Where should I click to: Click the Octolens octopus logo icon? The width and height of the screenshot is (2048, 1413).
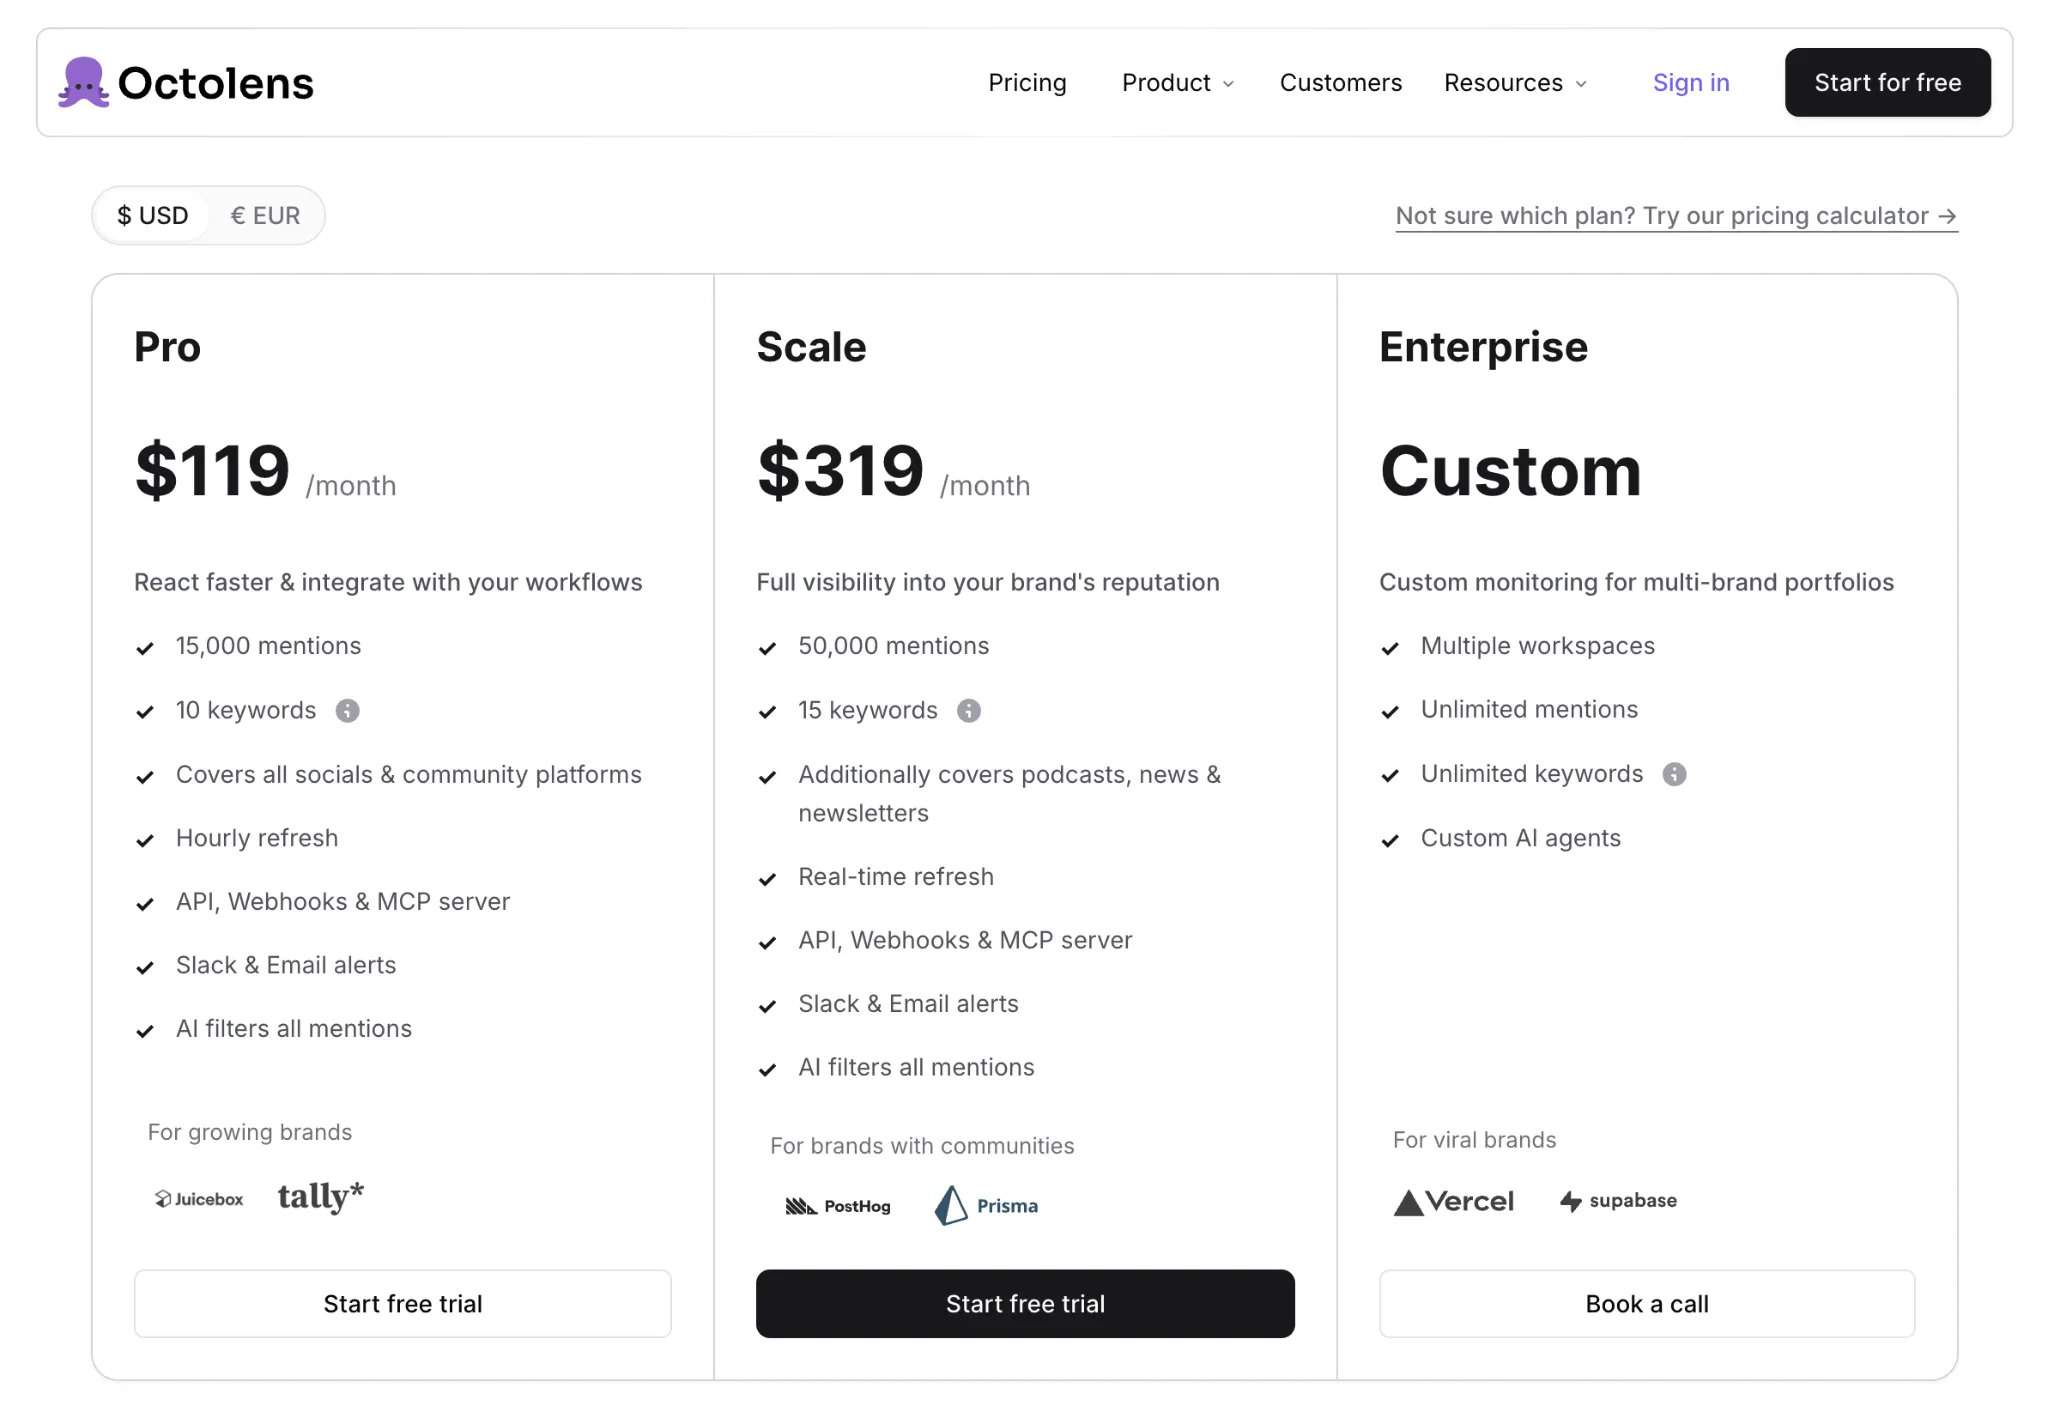83,82
